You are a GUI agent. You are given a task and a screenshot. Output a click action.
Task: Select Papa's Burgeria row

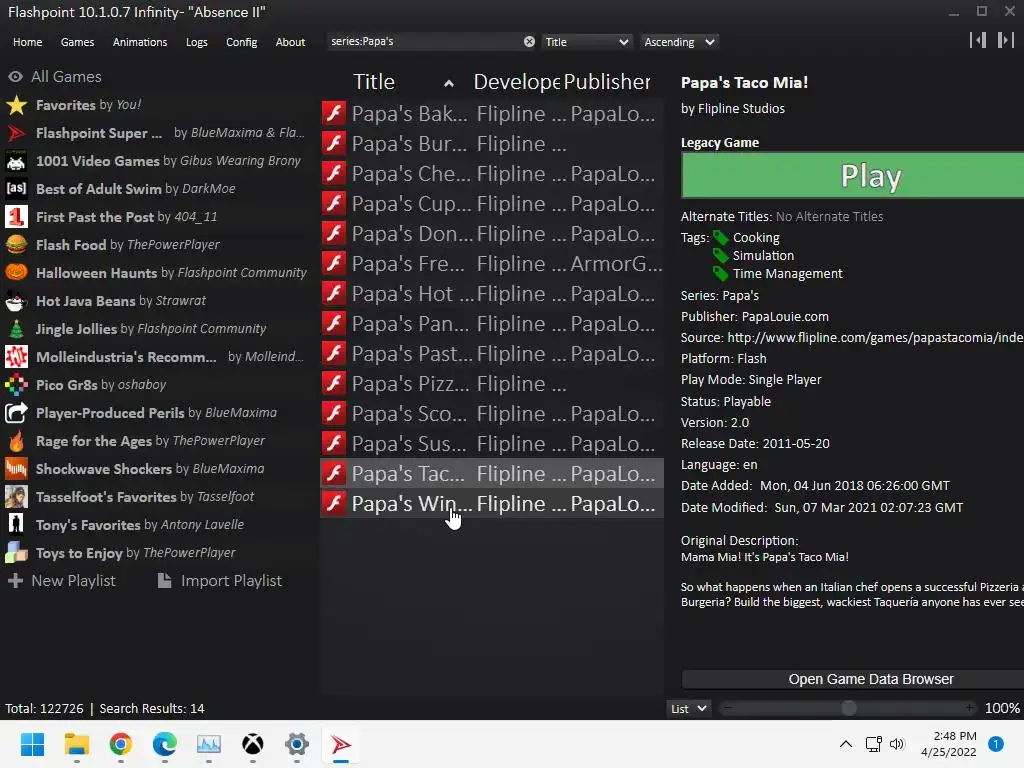point(492,144)
